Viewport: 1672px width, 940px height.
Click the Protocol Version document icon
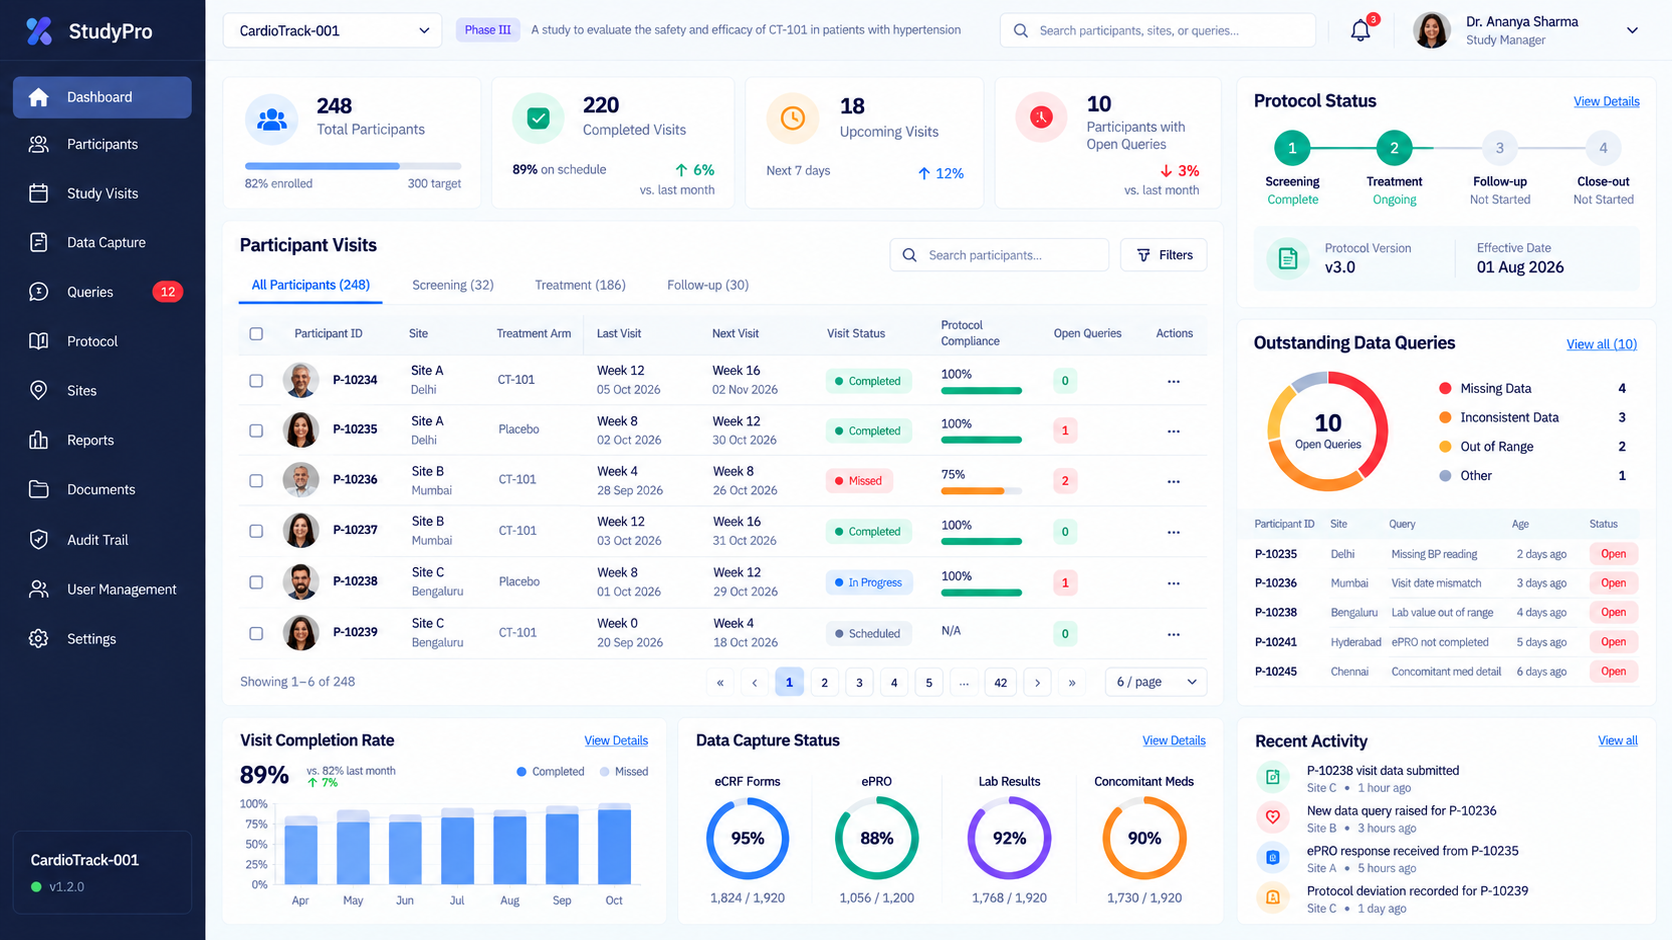(1288, 258)
